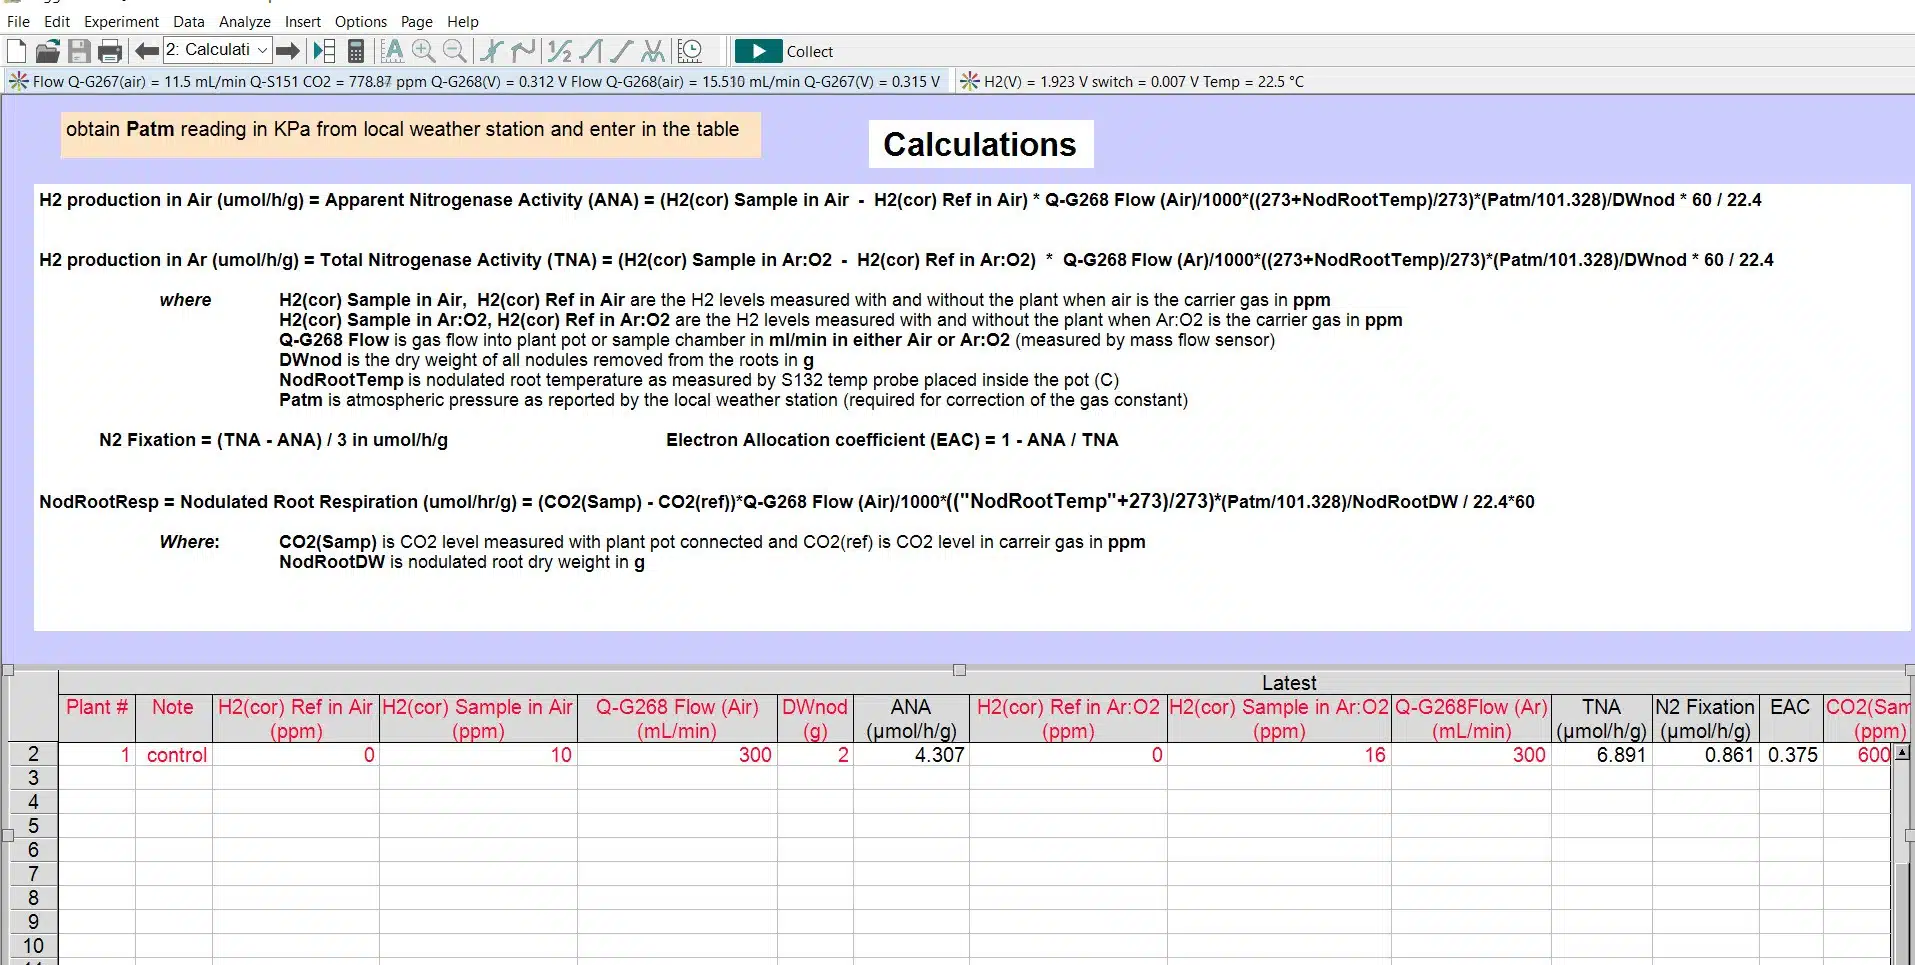Save the current experiment

[x=79, y=51]
